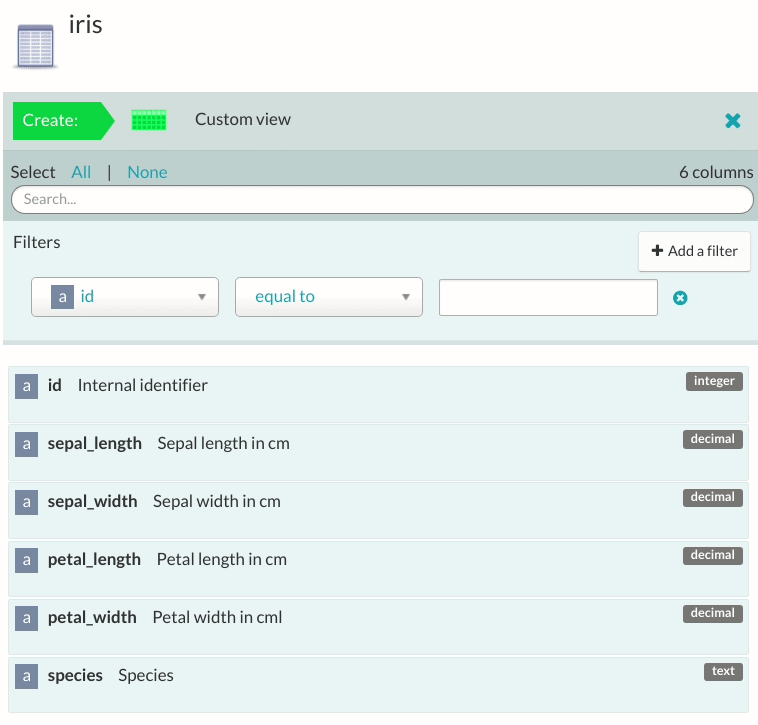758x725 pixels.
Task: Open the 'equal to' operator dropdown
Action: pos(328,297)
